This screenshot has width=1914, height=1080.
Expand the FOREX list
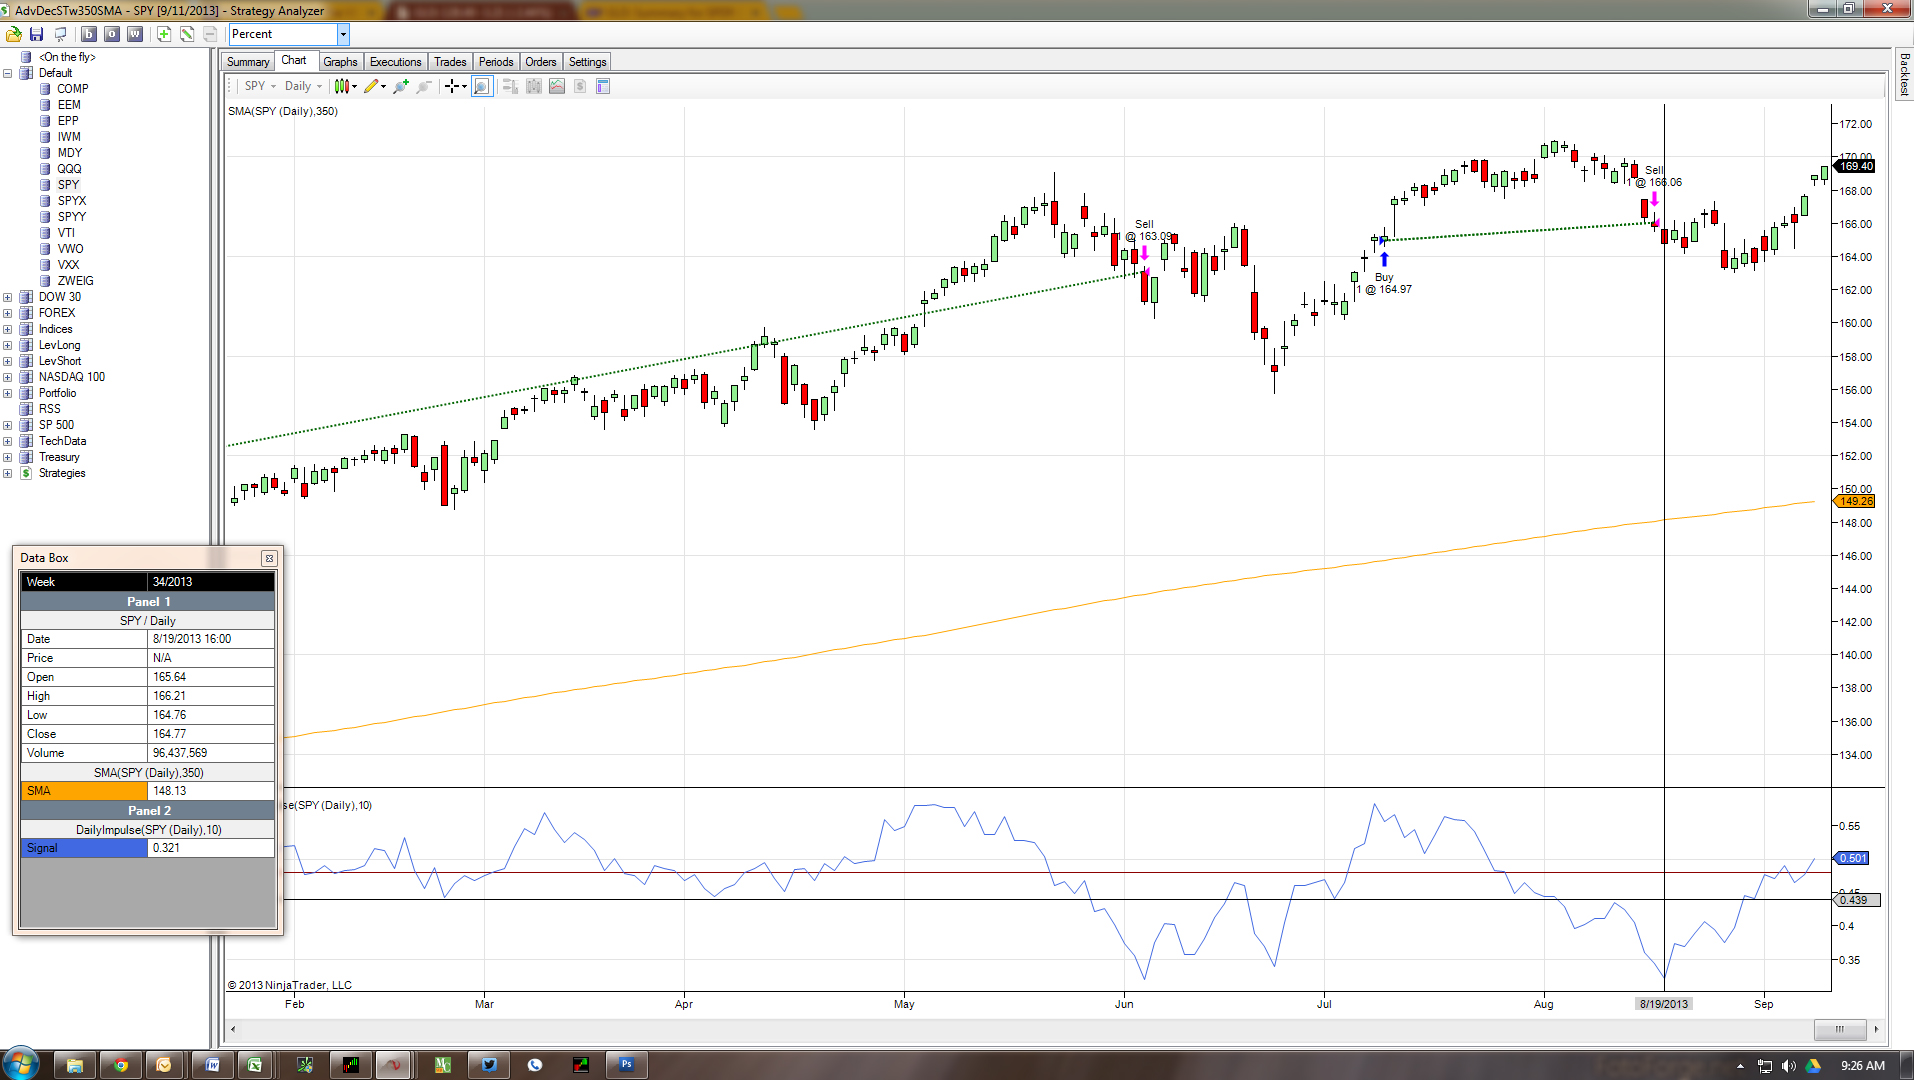[8, 313]
